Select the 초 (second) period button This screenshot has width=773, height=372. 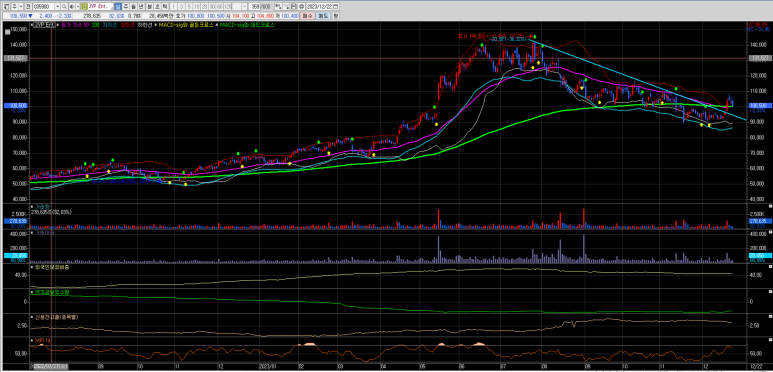(157, 6)
